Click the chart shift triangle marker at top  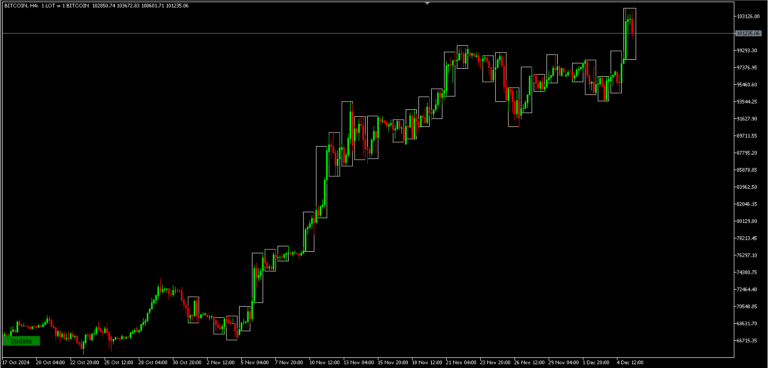(427, 3)
